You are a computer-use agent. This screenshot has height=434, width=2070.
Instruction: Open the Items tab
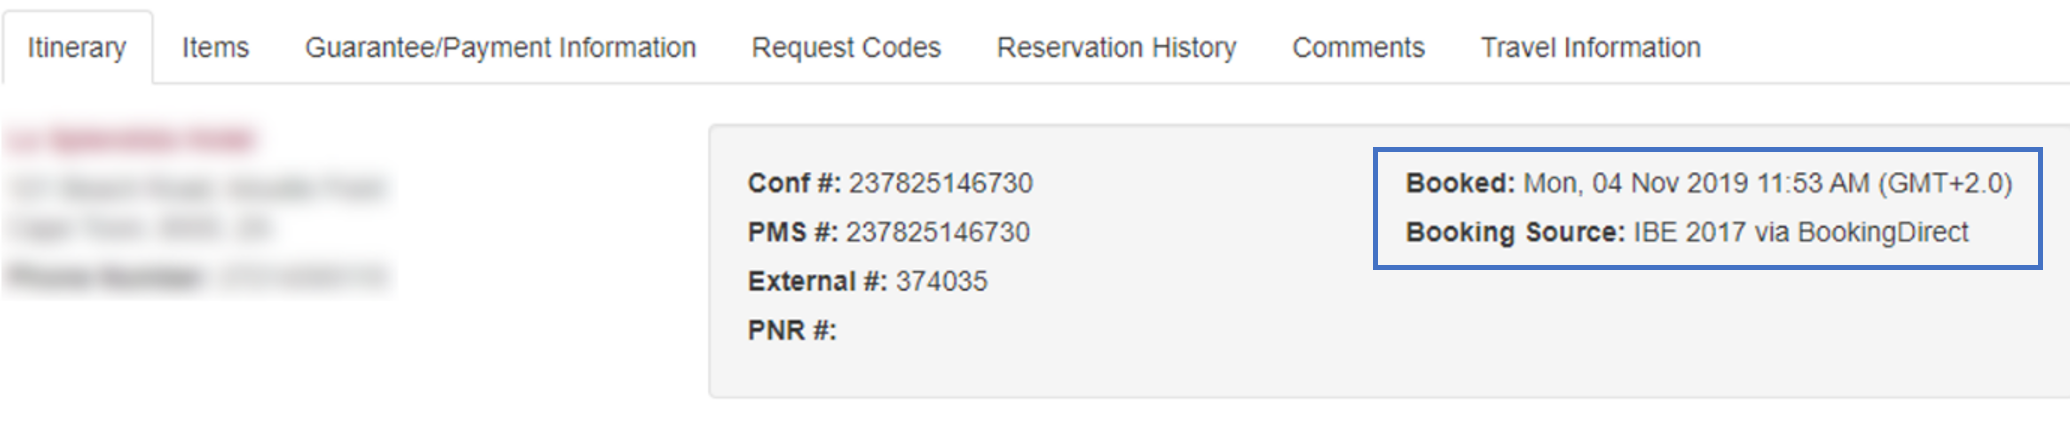[x=215, y=48]
